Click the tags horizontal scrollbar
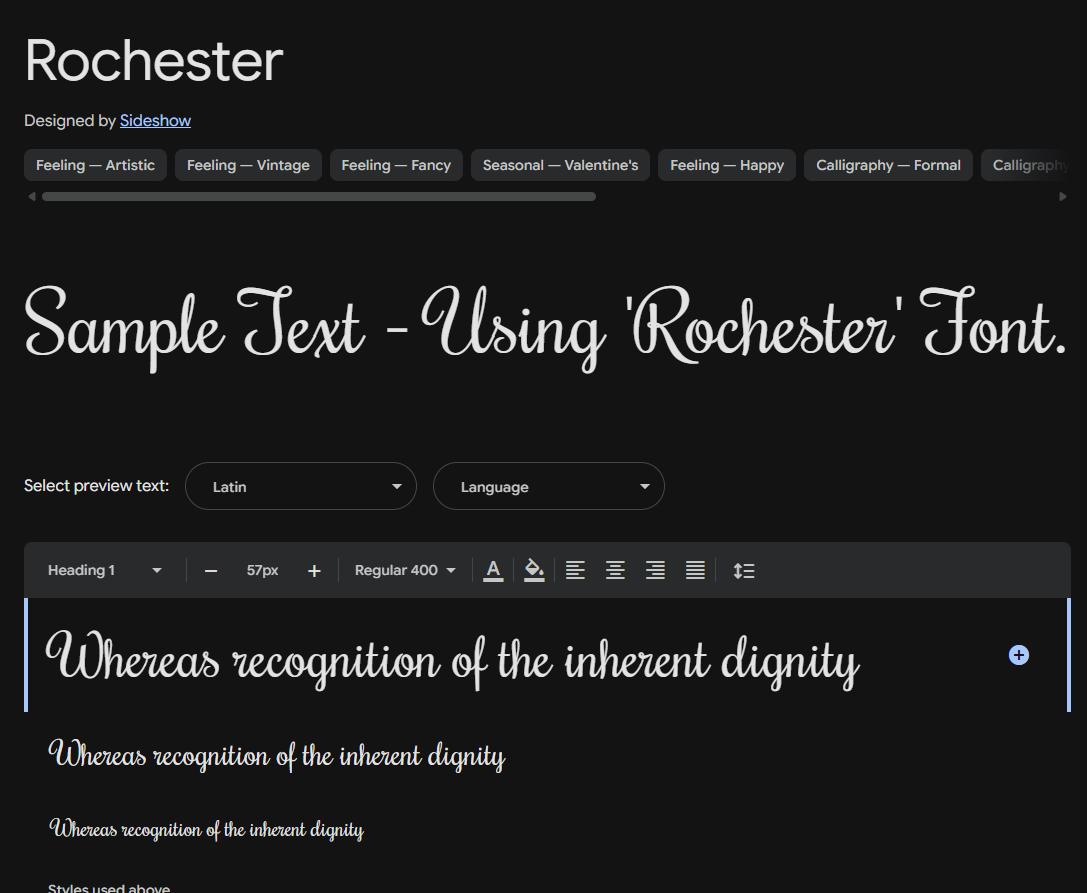Image resolution: width=1087 pixels, height=893 pixels. click(319, 197)
